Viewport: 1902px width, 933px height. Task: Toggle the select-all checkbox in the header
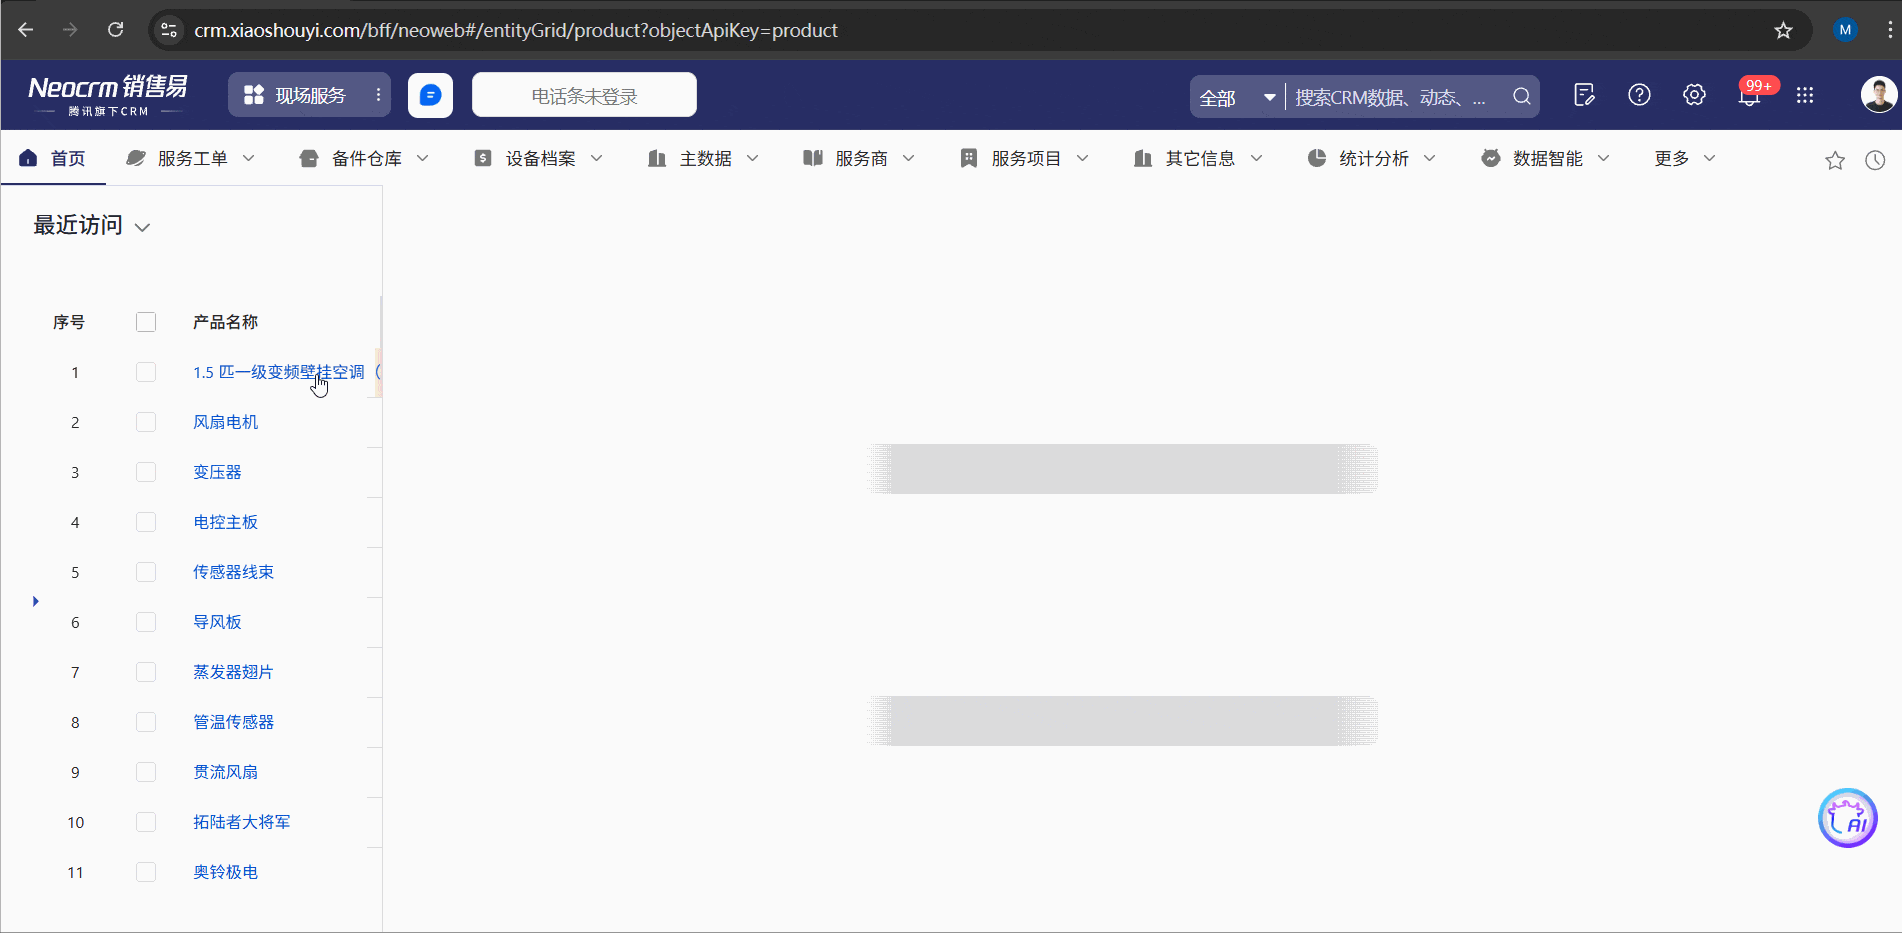146,322
